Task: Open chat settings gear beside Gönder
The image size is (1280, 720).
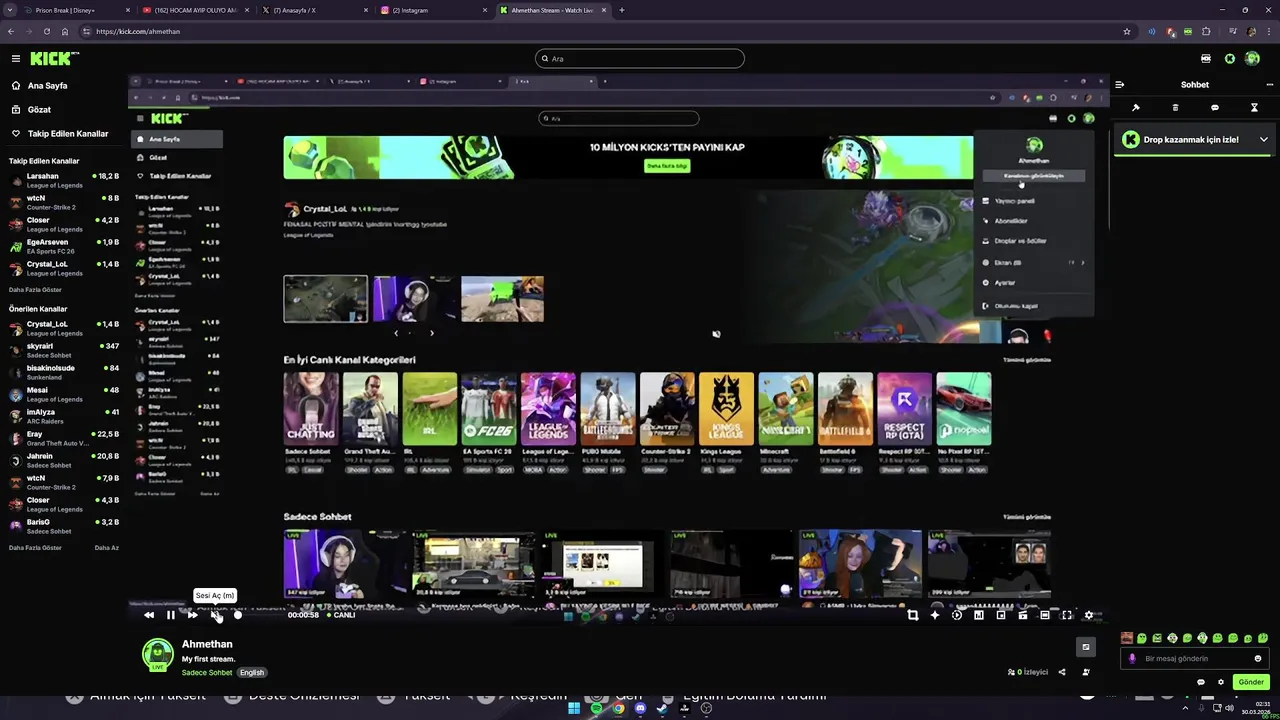Action: coord(1221,682)
